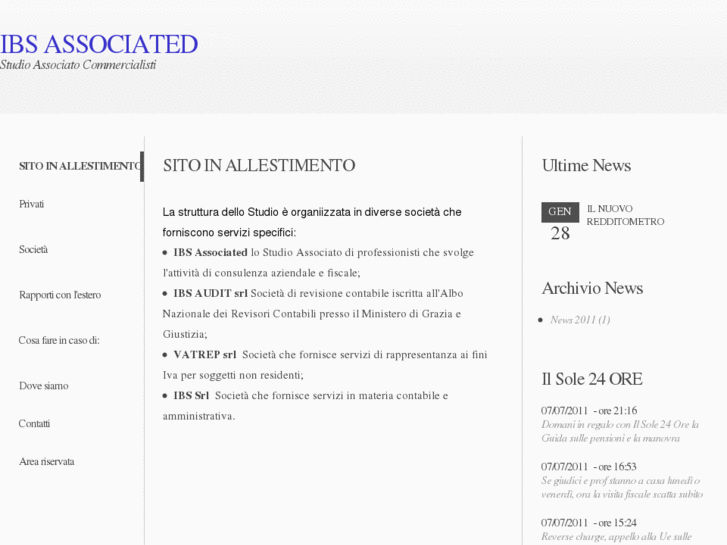Open Se giudici e prof stanno a casa article
The image size is (727, 545).
point(622,487)
